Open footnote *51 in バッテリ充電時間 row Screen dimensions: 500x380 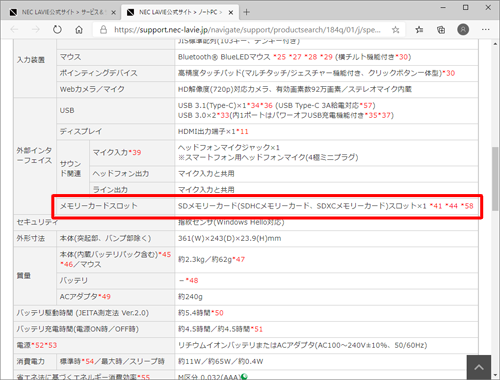click(257, 329)
